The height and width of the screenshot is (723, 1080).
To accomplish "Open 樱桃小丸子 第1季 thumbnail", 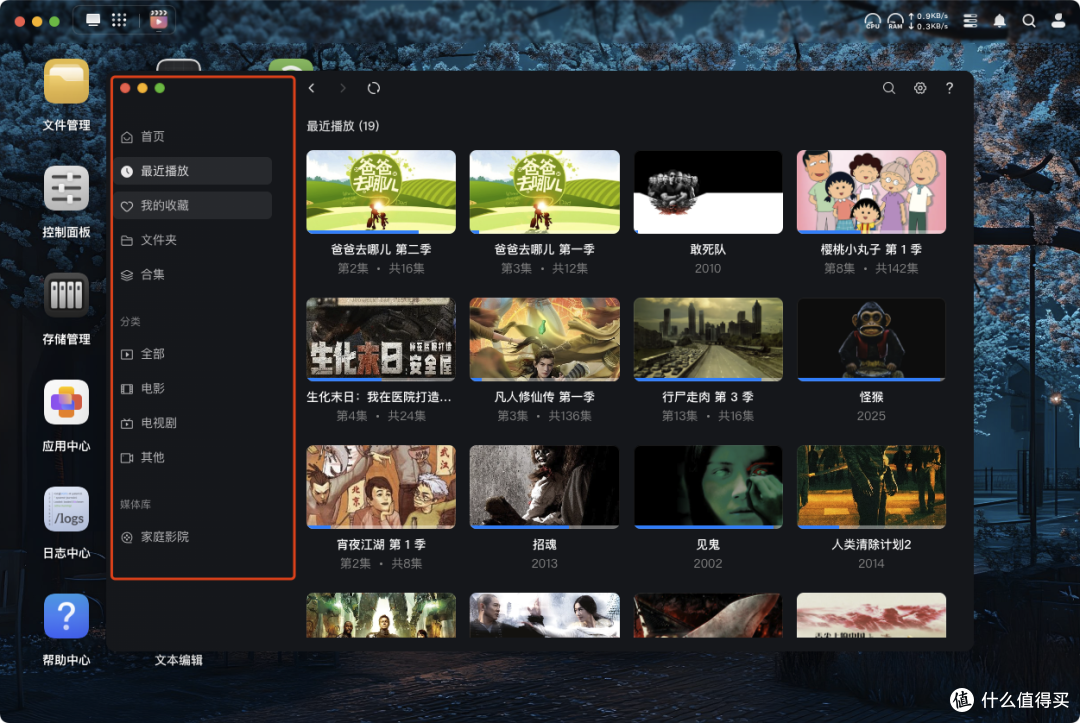I will pos(871,191).
